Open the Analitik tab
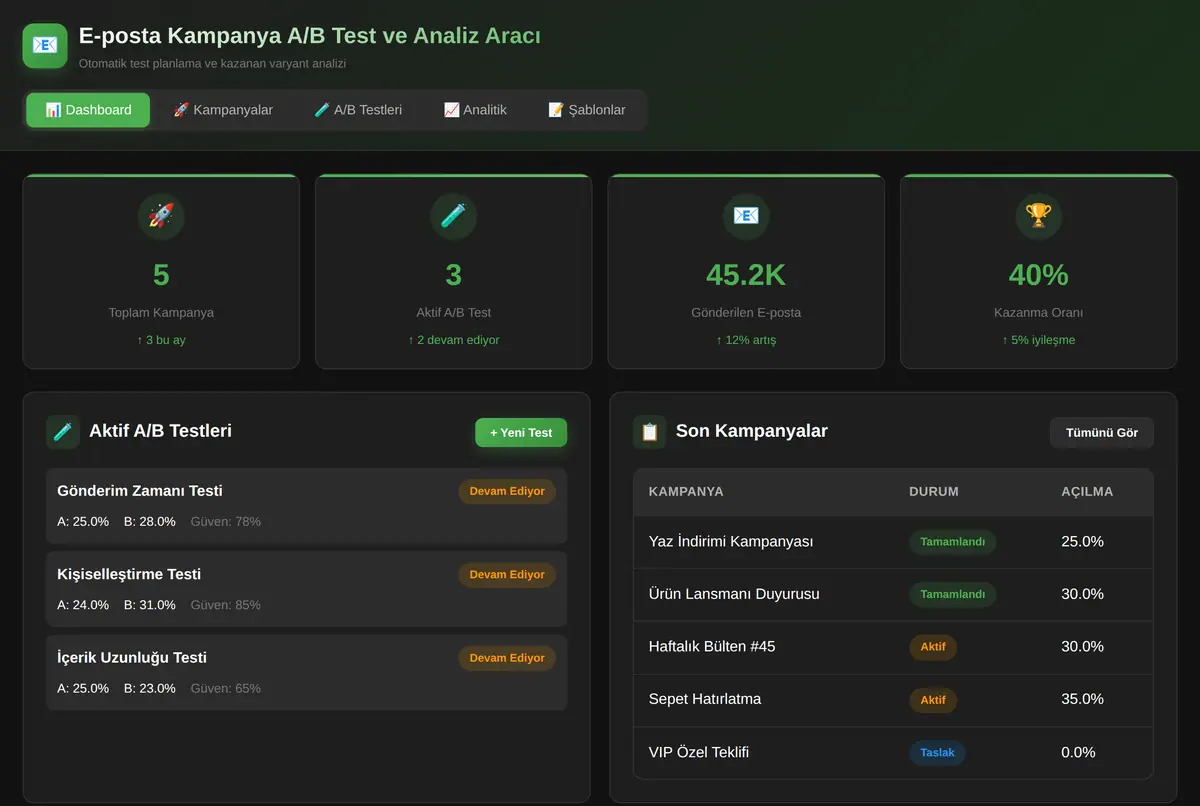This screenshot has height=806, width=1200. [x=475, y=110]
